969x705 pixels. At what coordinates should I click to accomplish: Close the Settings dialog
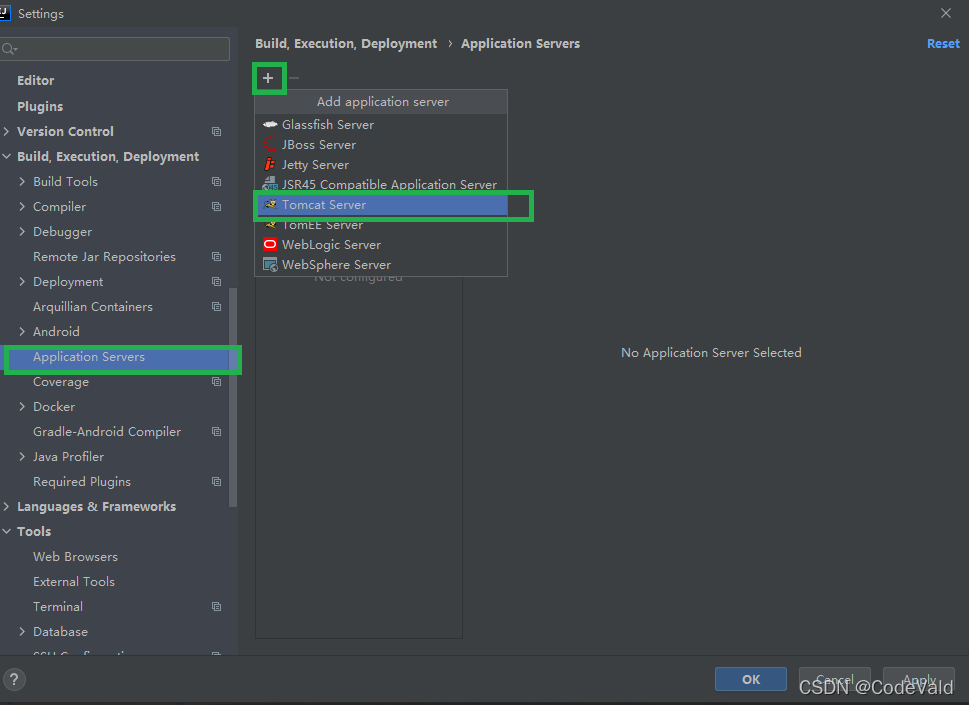coord(946,13)
